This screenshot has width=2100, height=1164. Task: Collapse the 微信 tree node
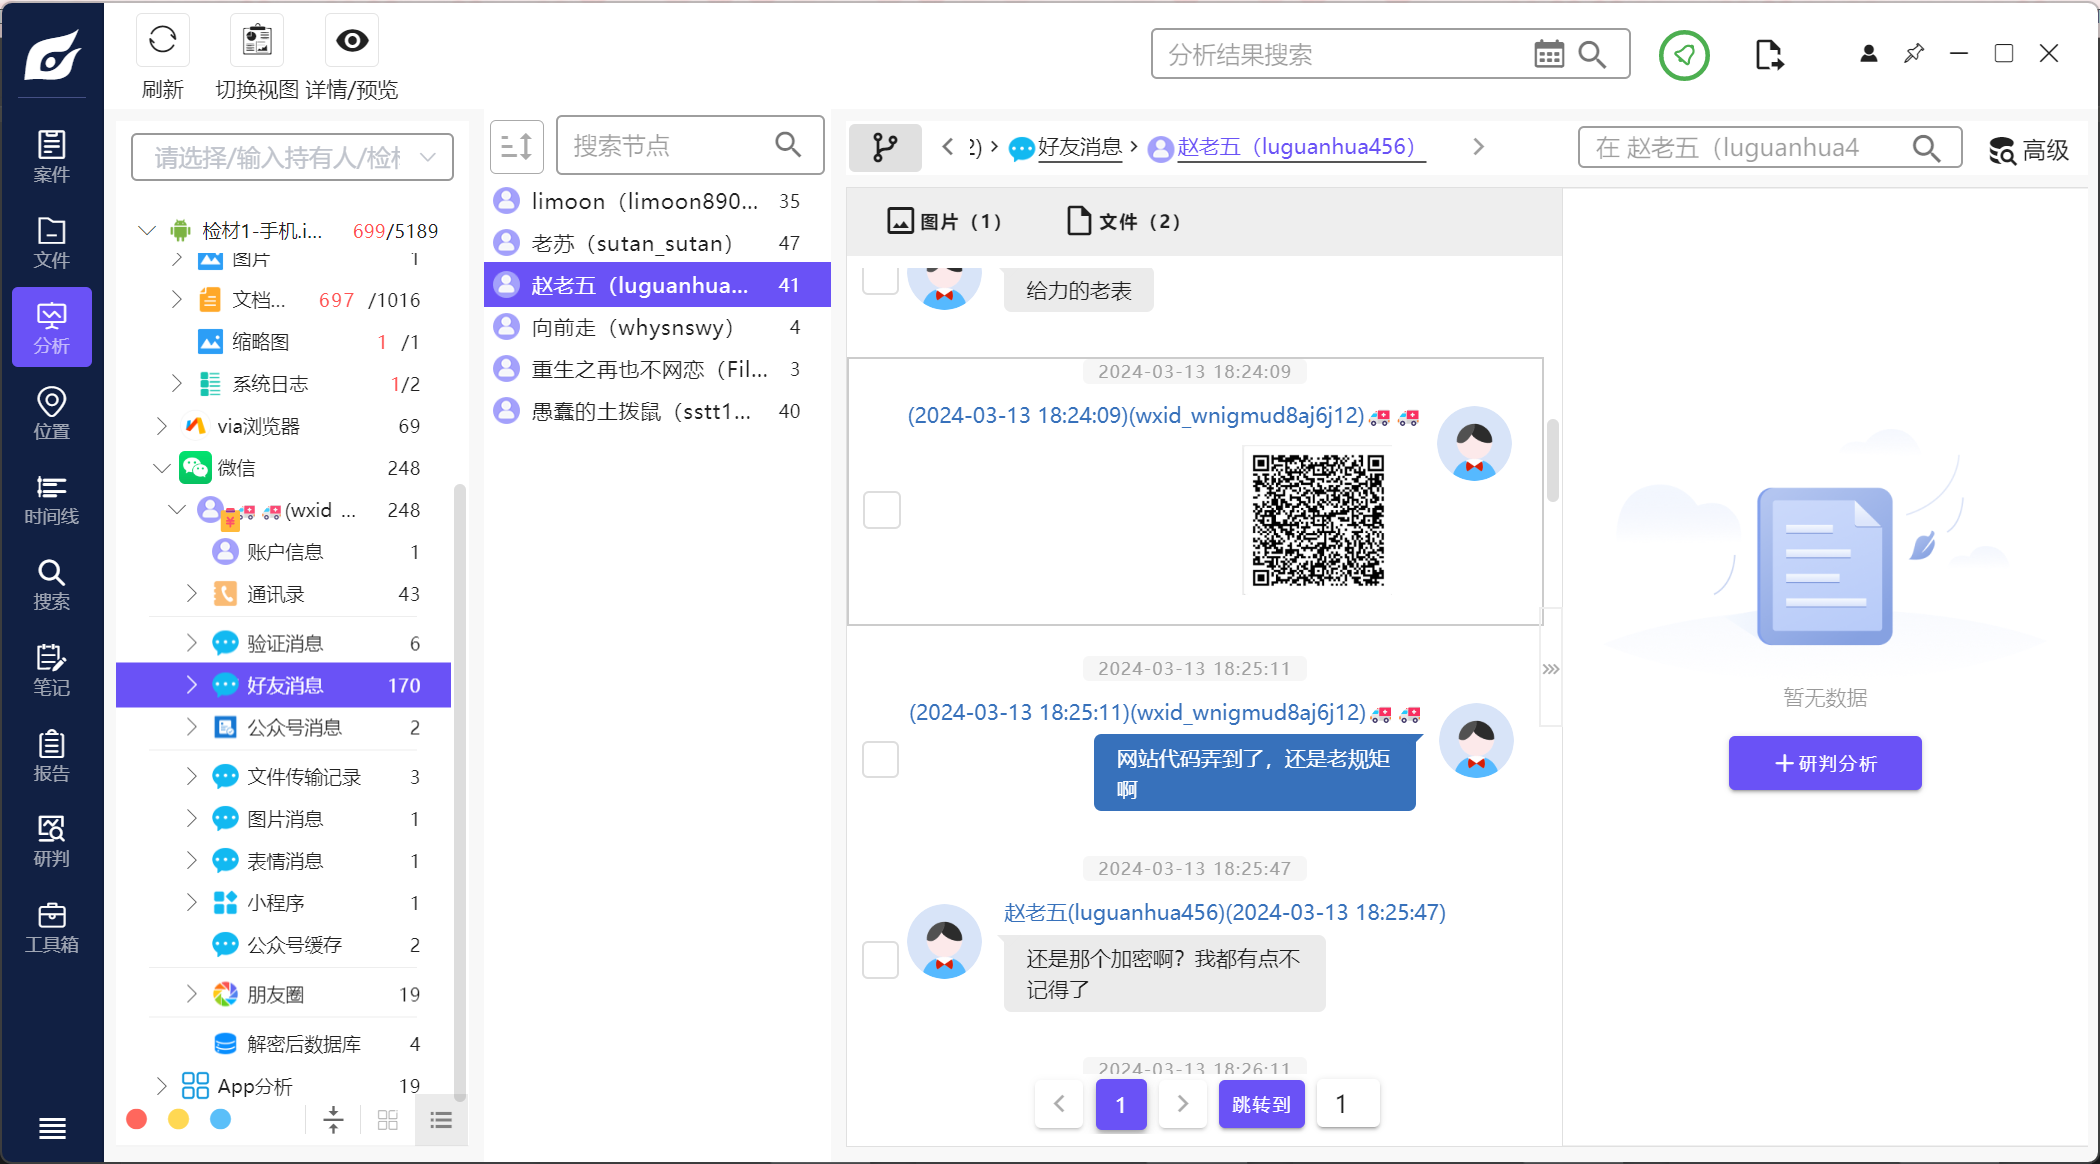tap(161, 468)
